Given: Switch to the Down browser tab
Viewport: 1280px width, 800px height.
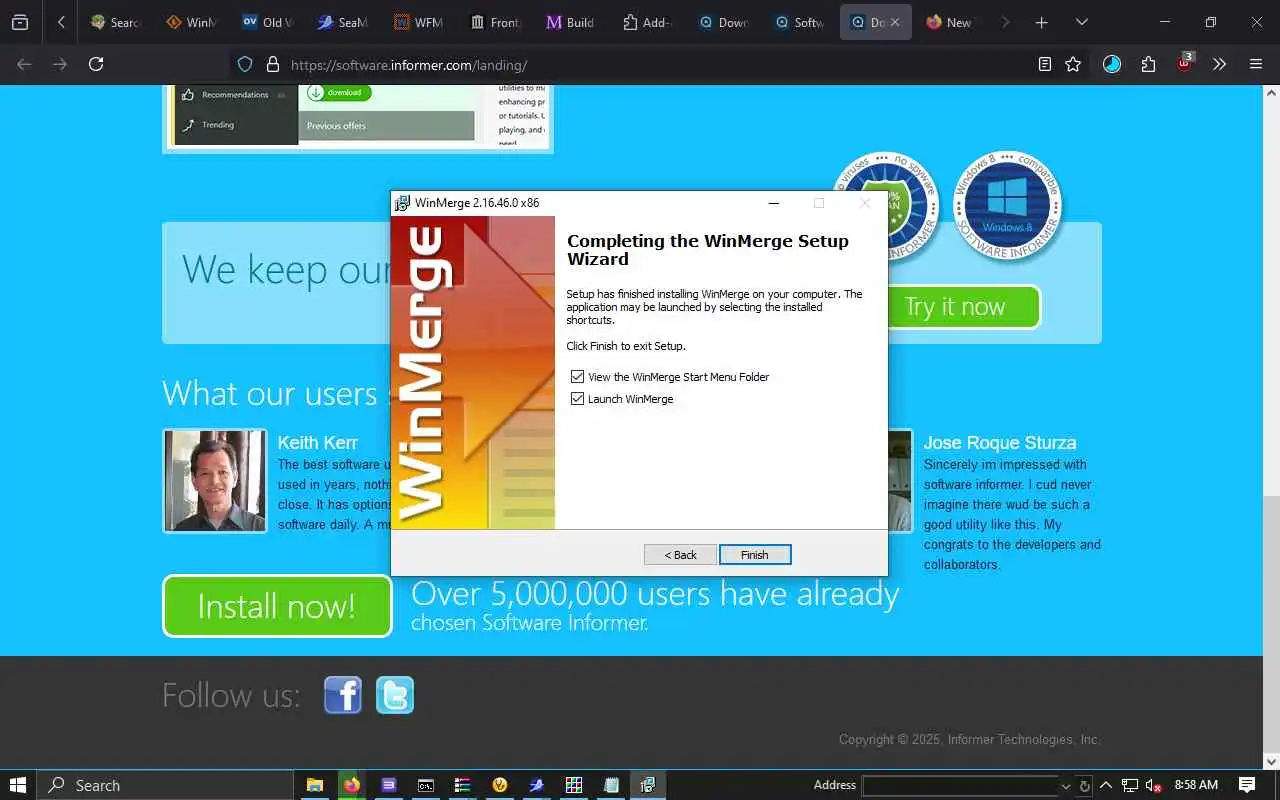Looking at the screenshot, I should 723,22.
